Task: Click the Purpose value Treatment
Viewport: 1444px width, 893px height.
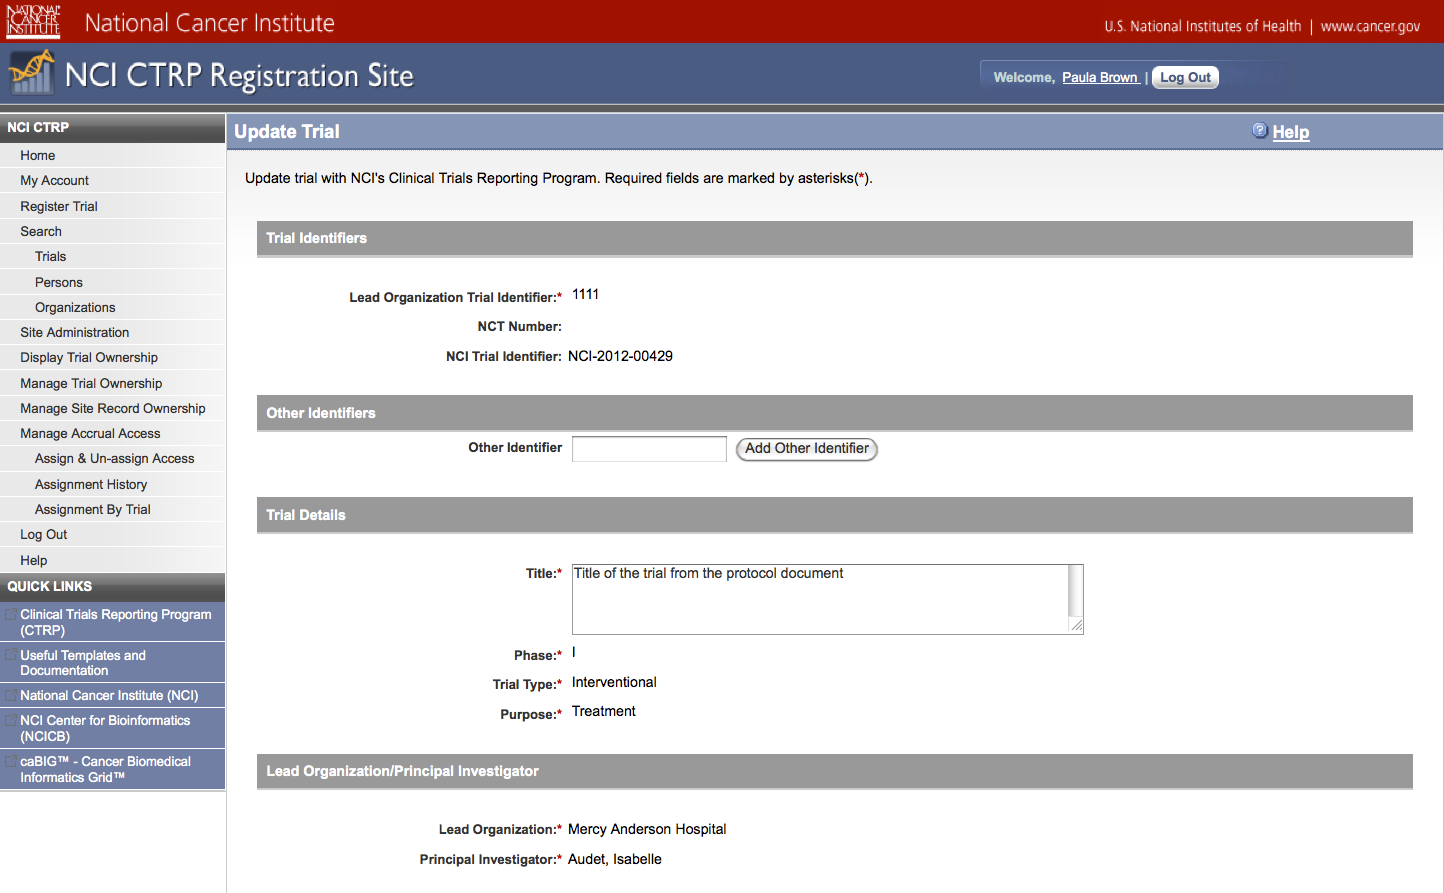Action: click(x=604, y=711)
